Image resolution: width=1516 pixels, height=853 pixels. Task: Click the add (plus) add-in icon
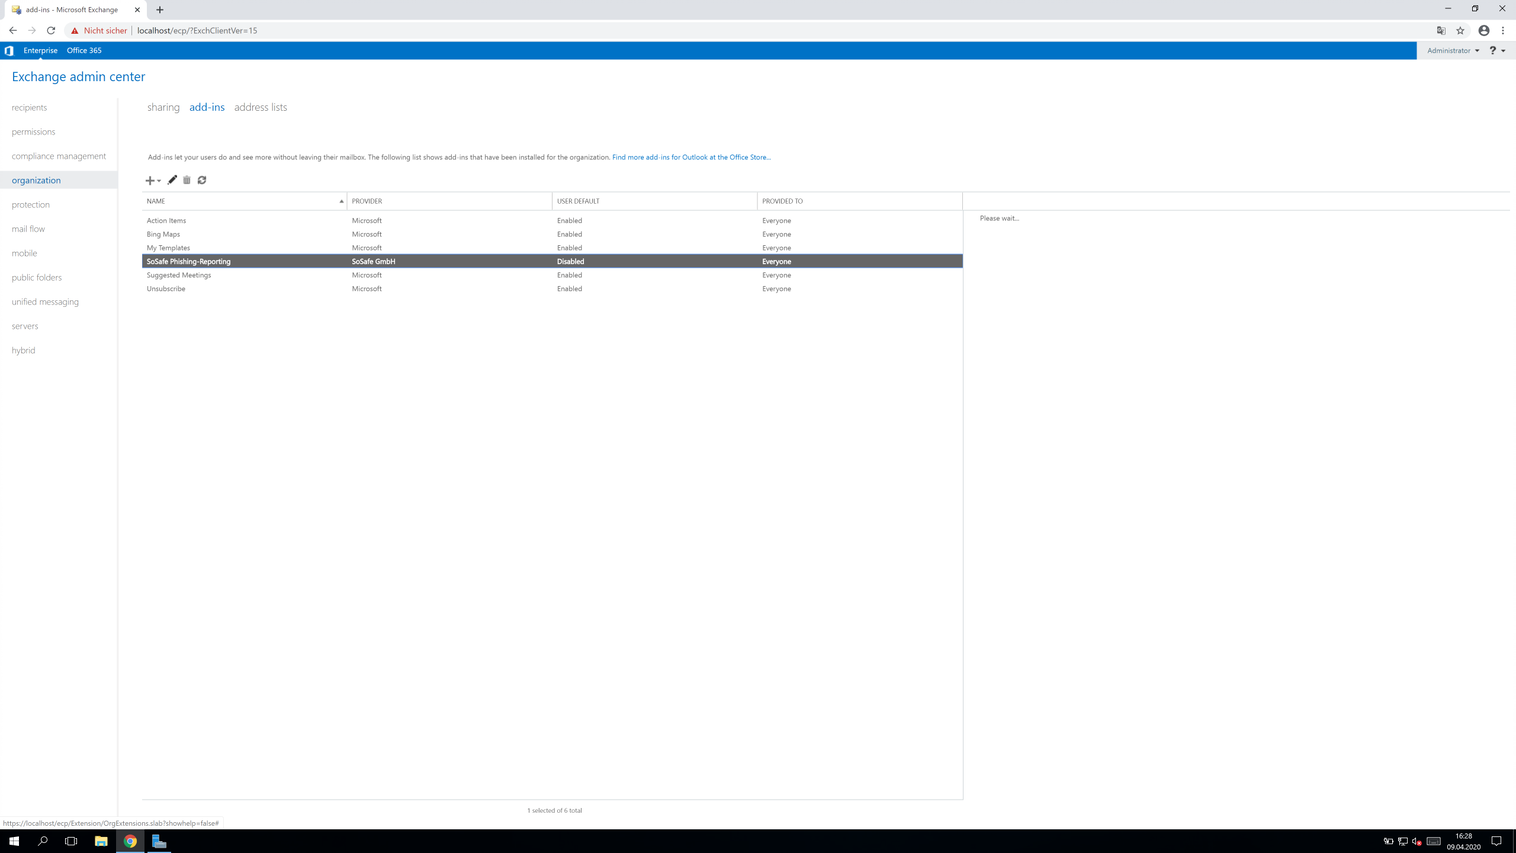(x=150, y=181)
